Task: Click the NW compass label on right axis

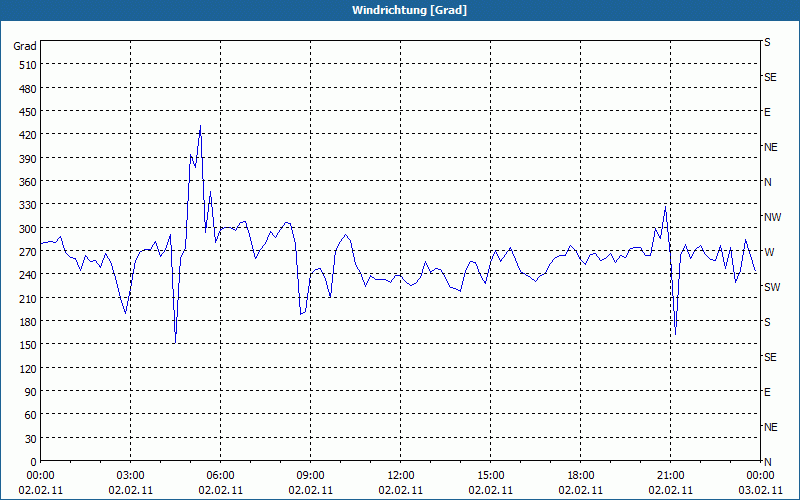Action: coord(772,217)
